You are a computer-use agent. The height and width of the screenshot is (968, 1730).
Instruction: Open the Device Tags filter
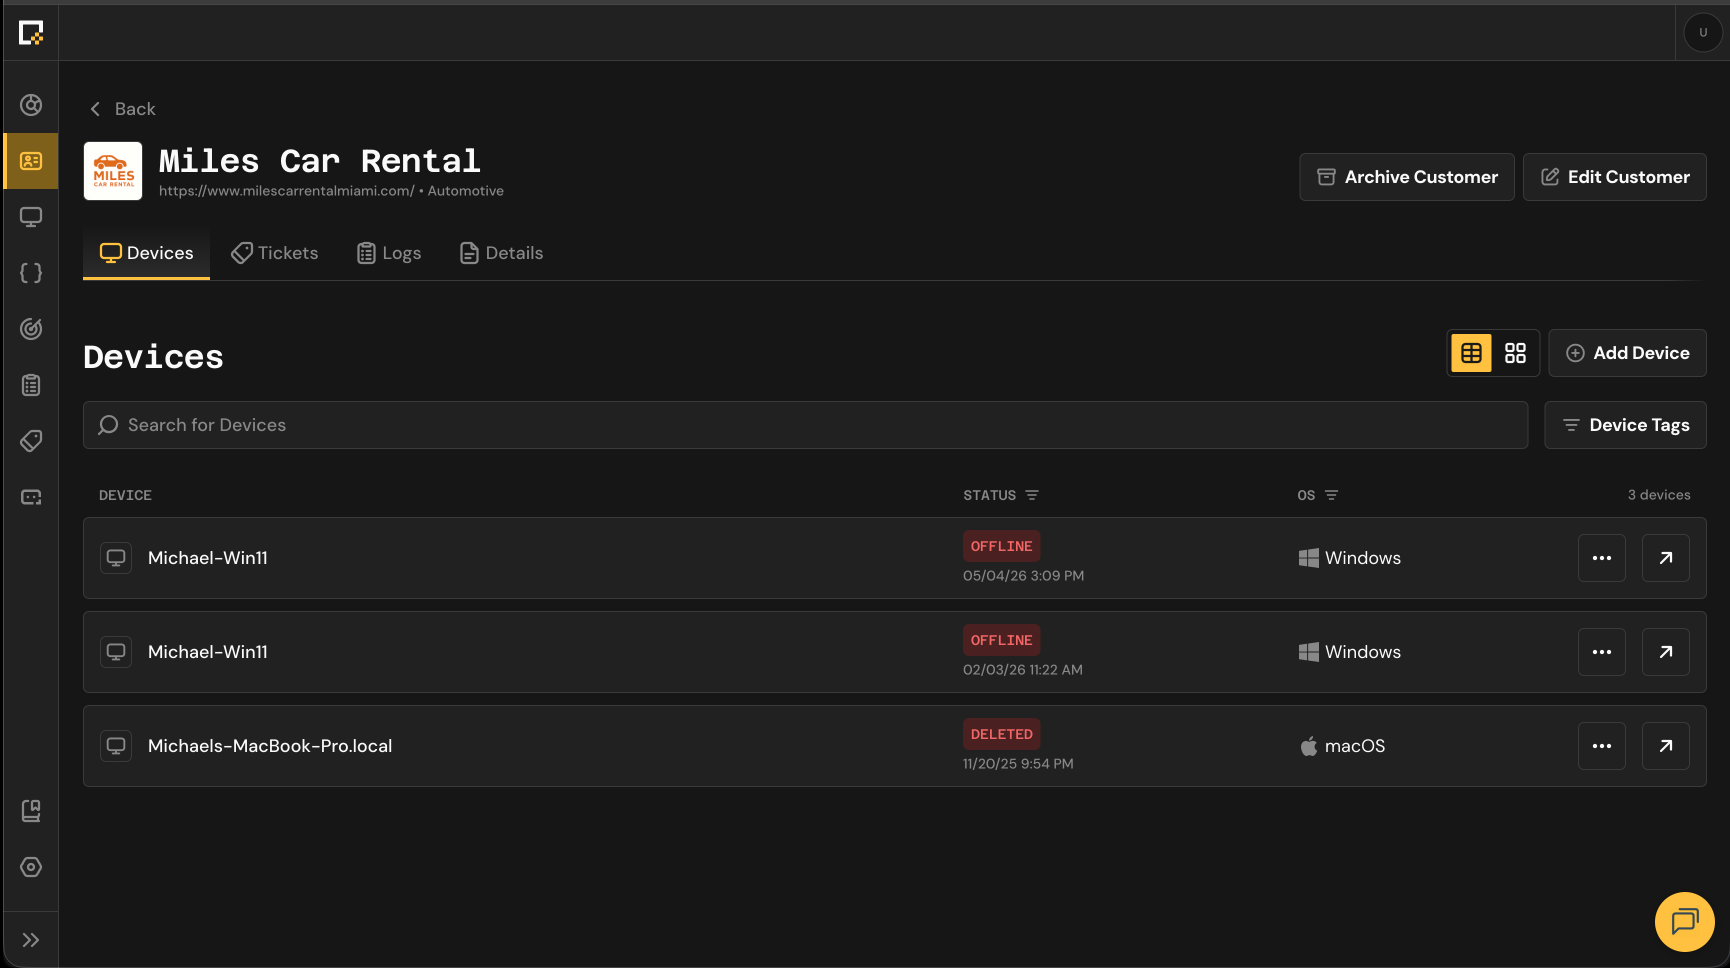pos(1625,425)
